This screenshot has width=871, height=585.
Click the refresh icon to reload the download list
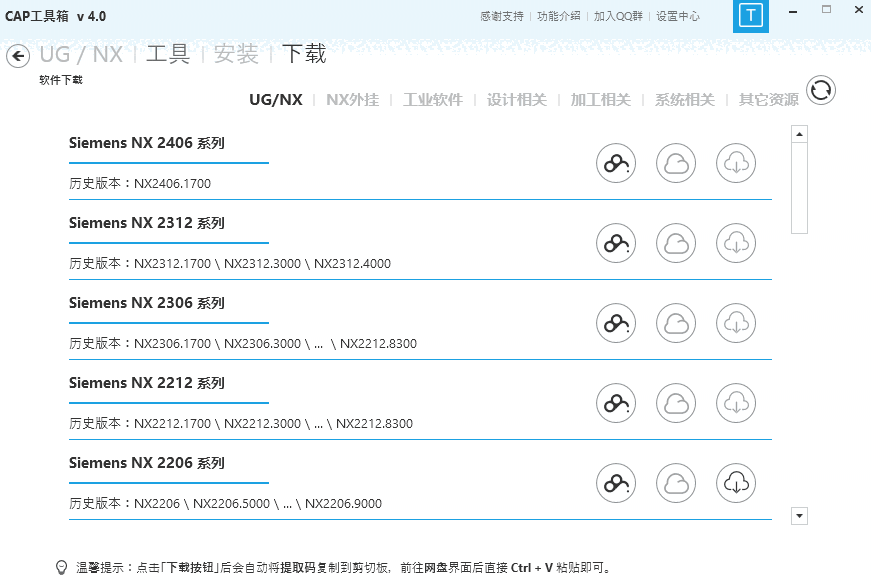[820, 90]
